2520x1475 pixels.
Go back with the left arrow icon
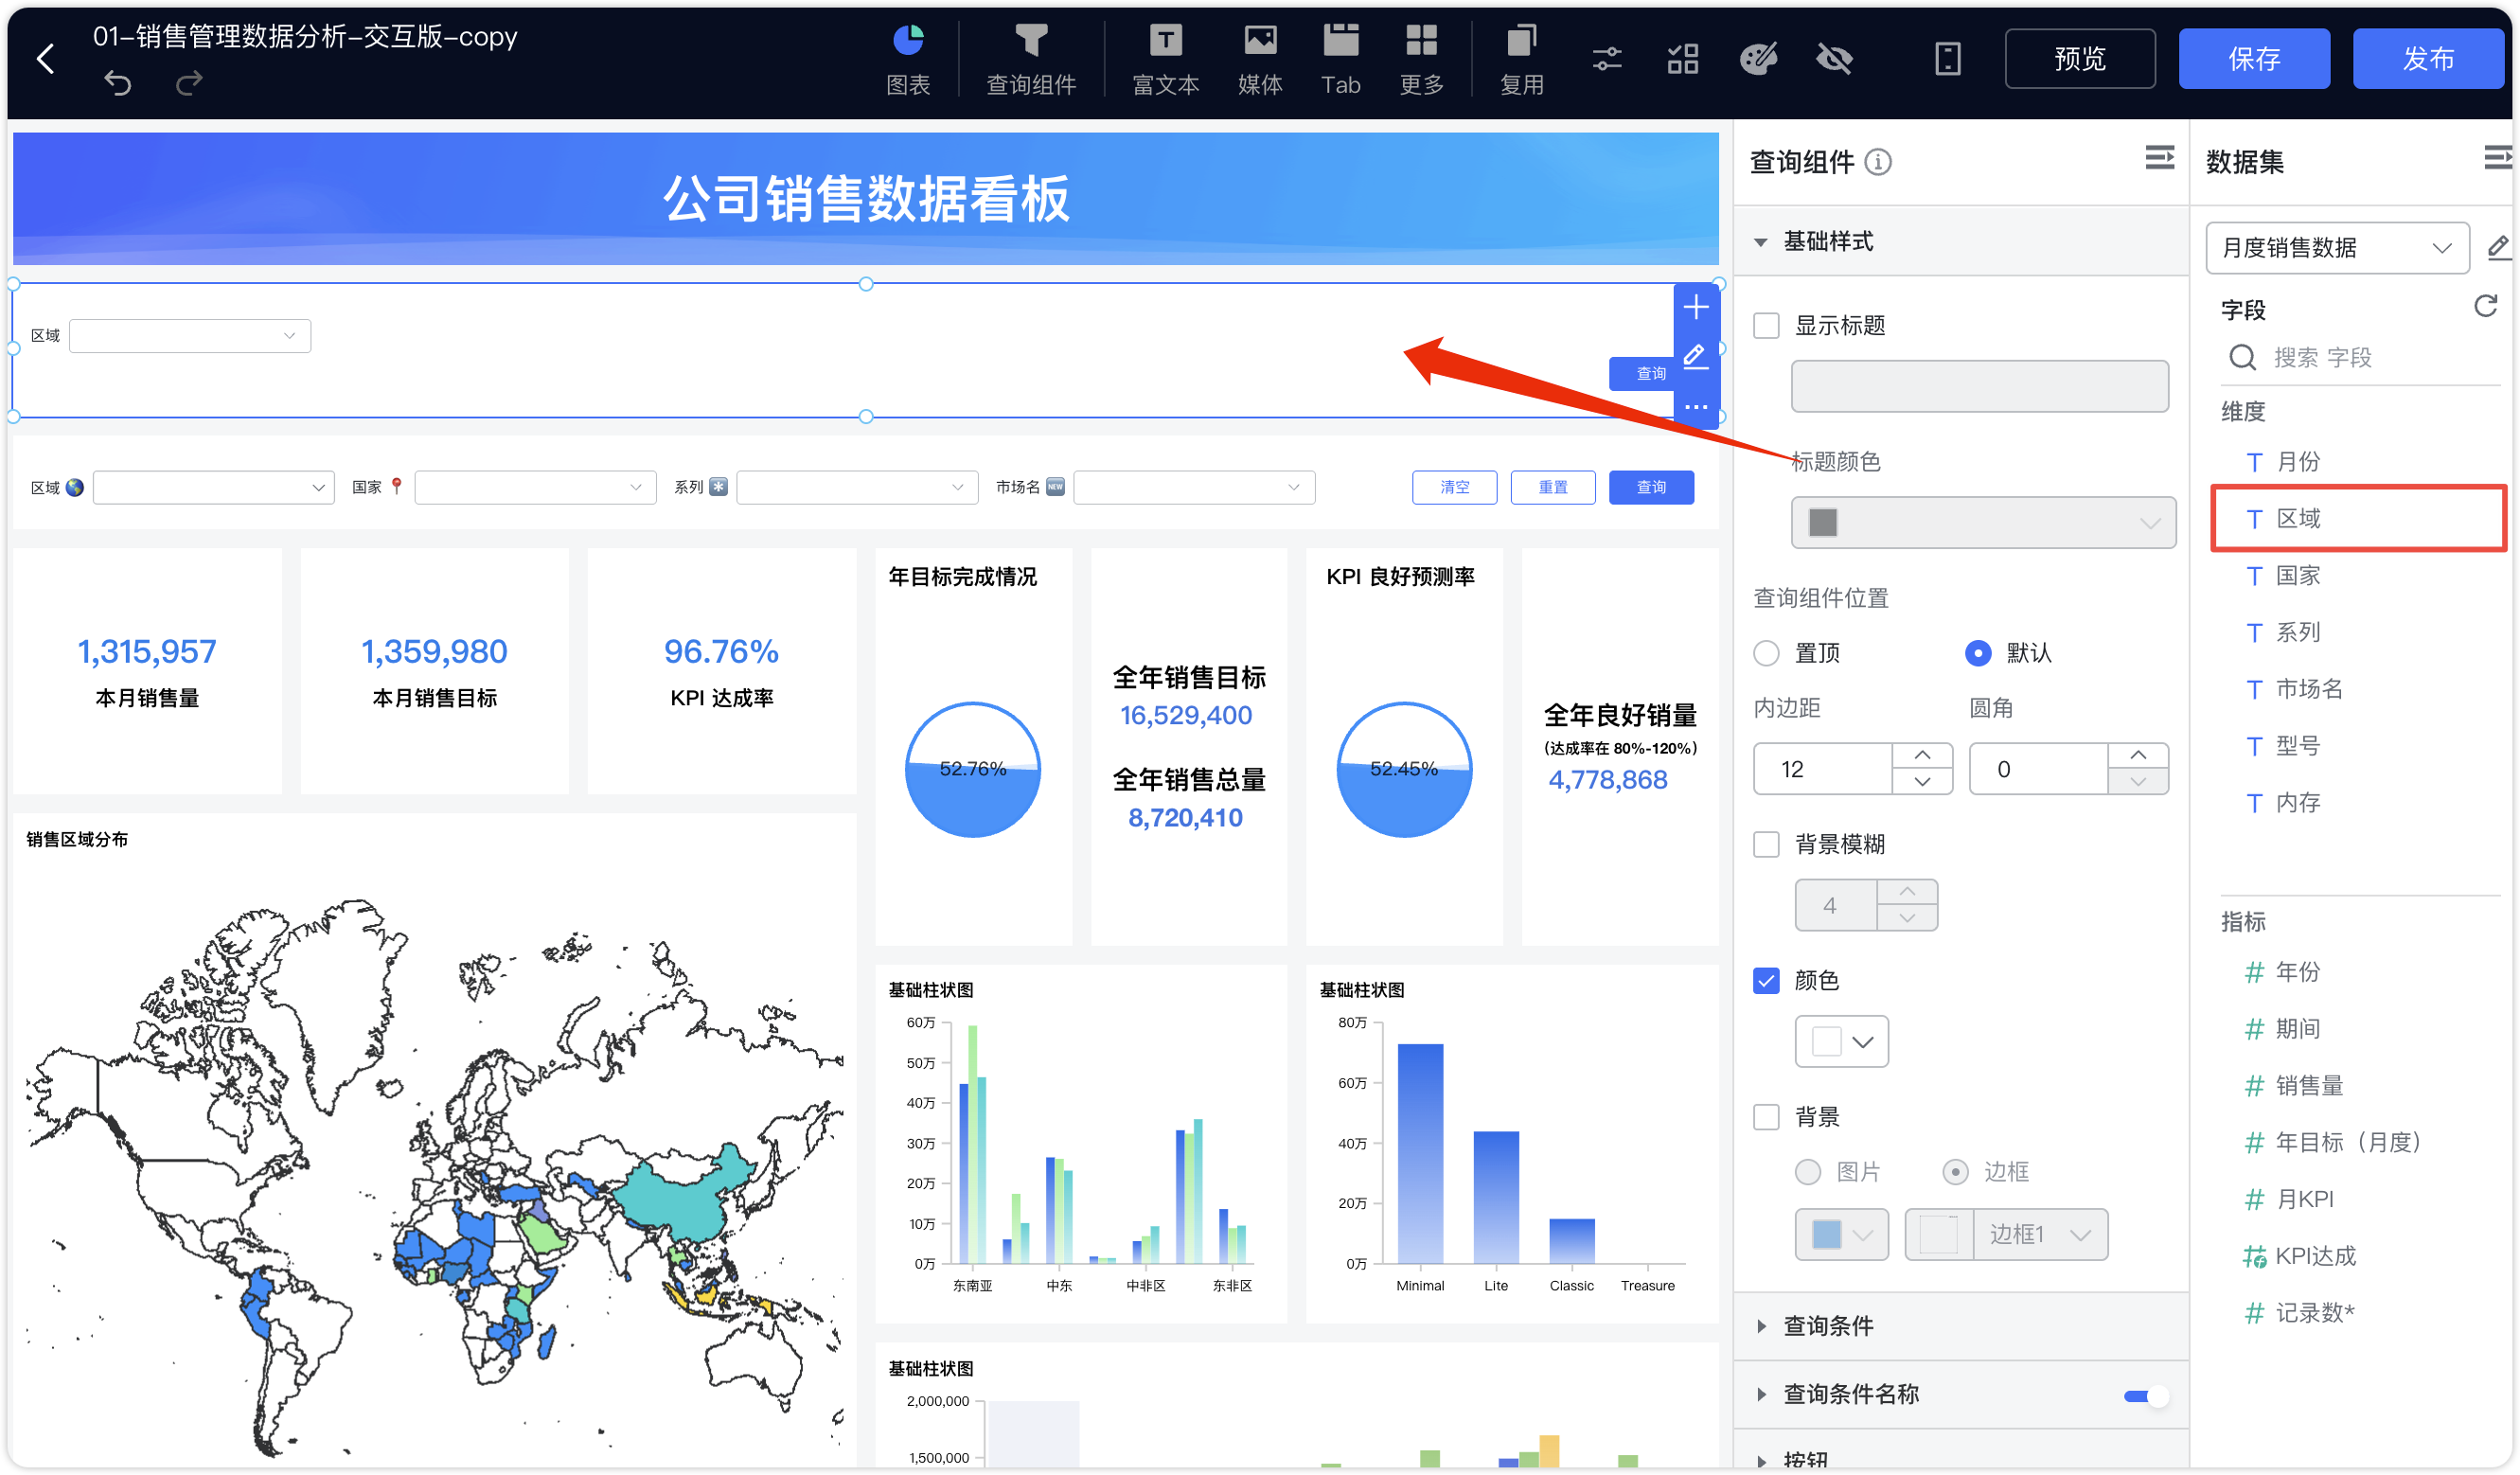pos(45,58)
